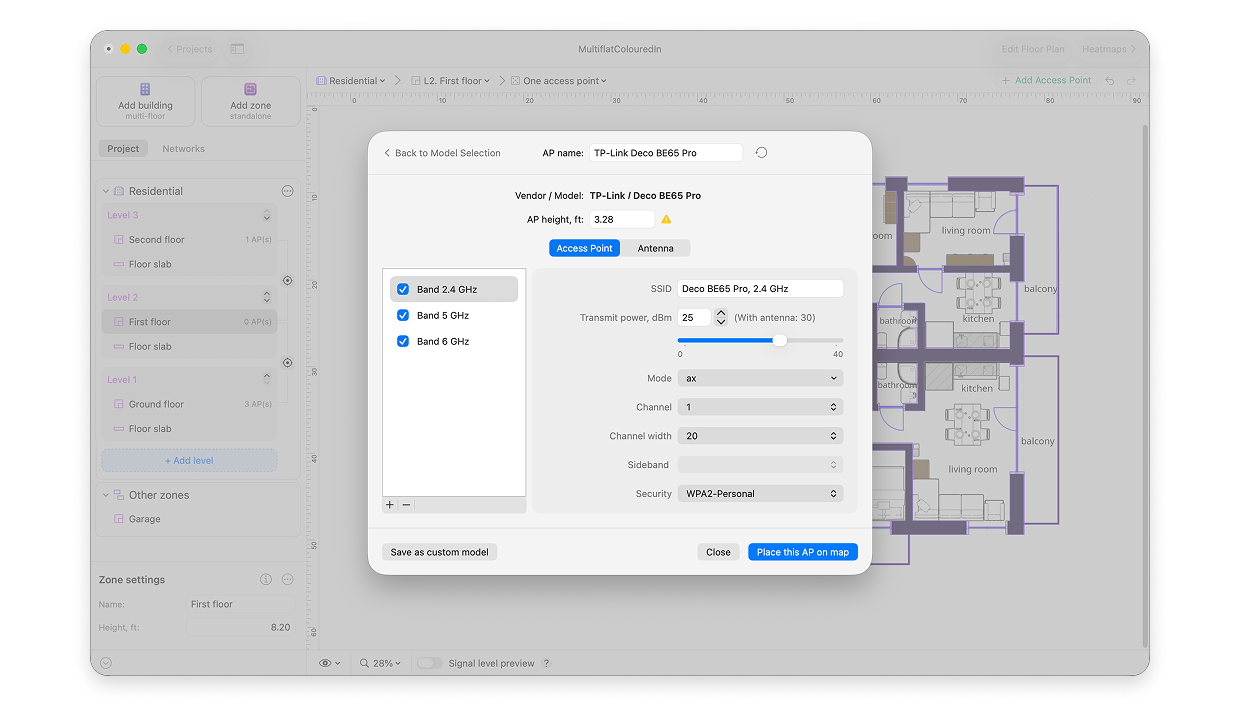Toggle Band 2.4 GHz checkbox
The height and width of the screenshot is (708, 1240).
click(x=403, y=289)
